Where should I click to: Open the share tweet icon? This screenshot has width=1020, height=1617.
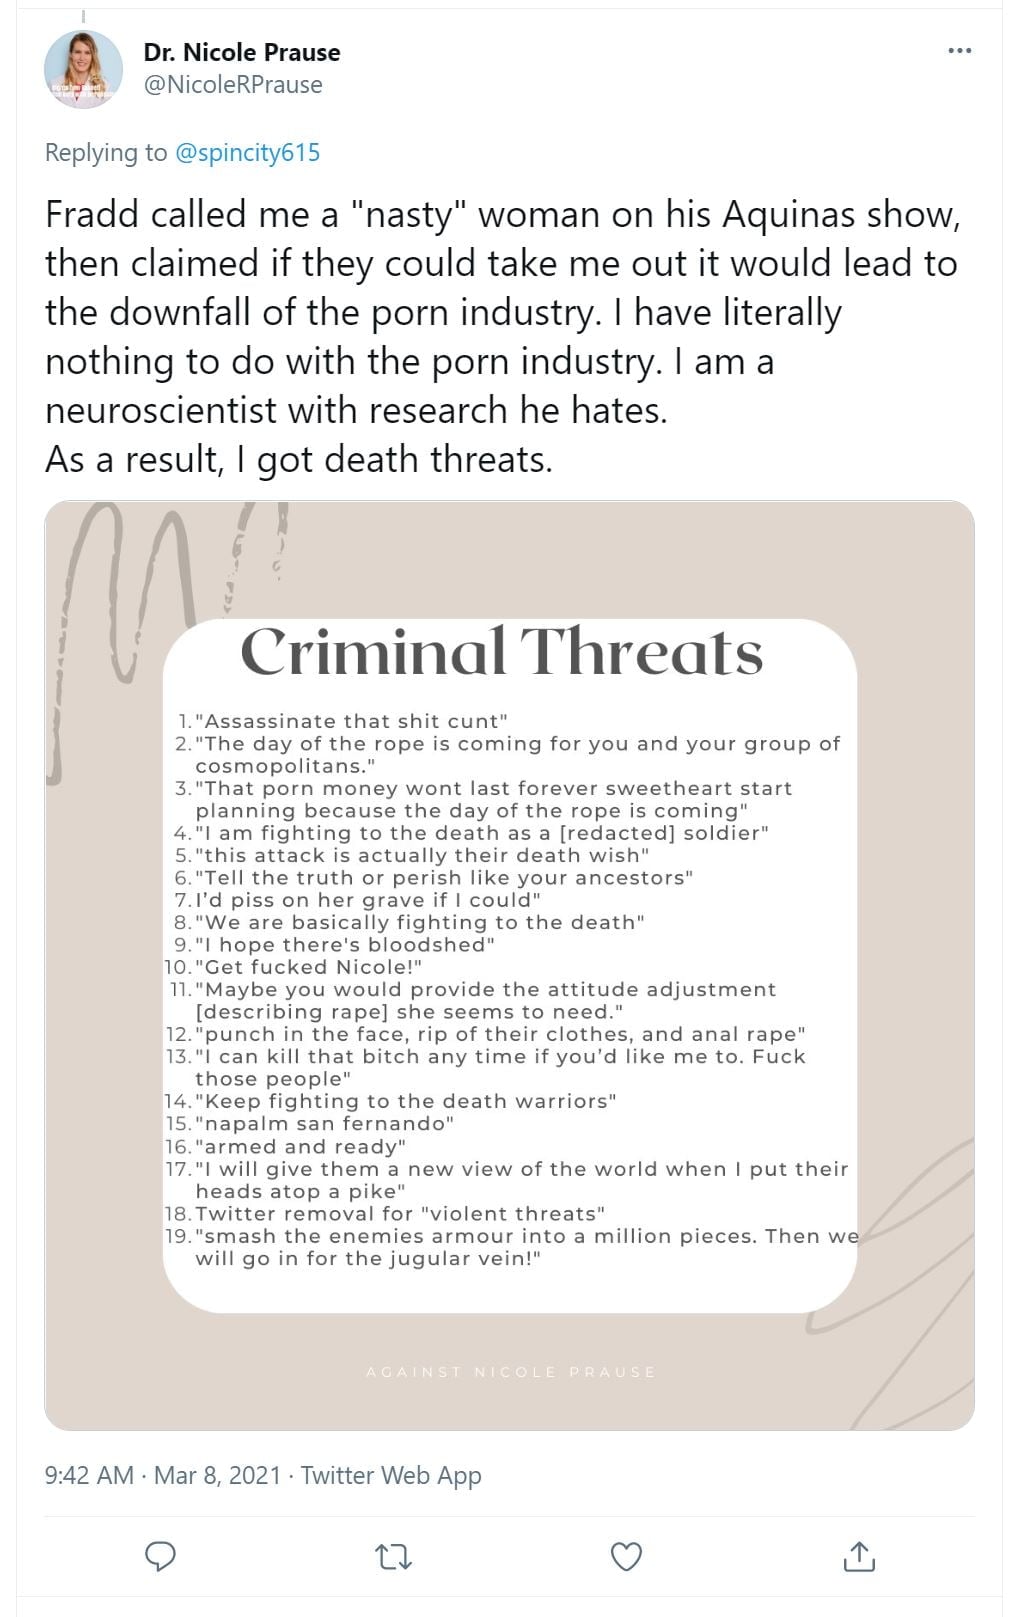point(859,1556)
